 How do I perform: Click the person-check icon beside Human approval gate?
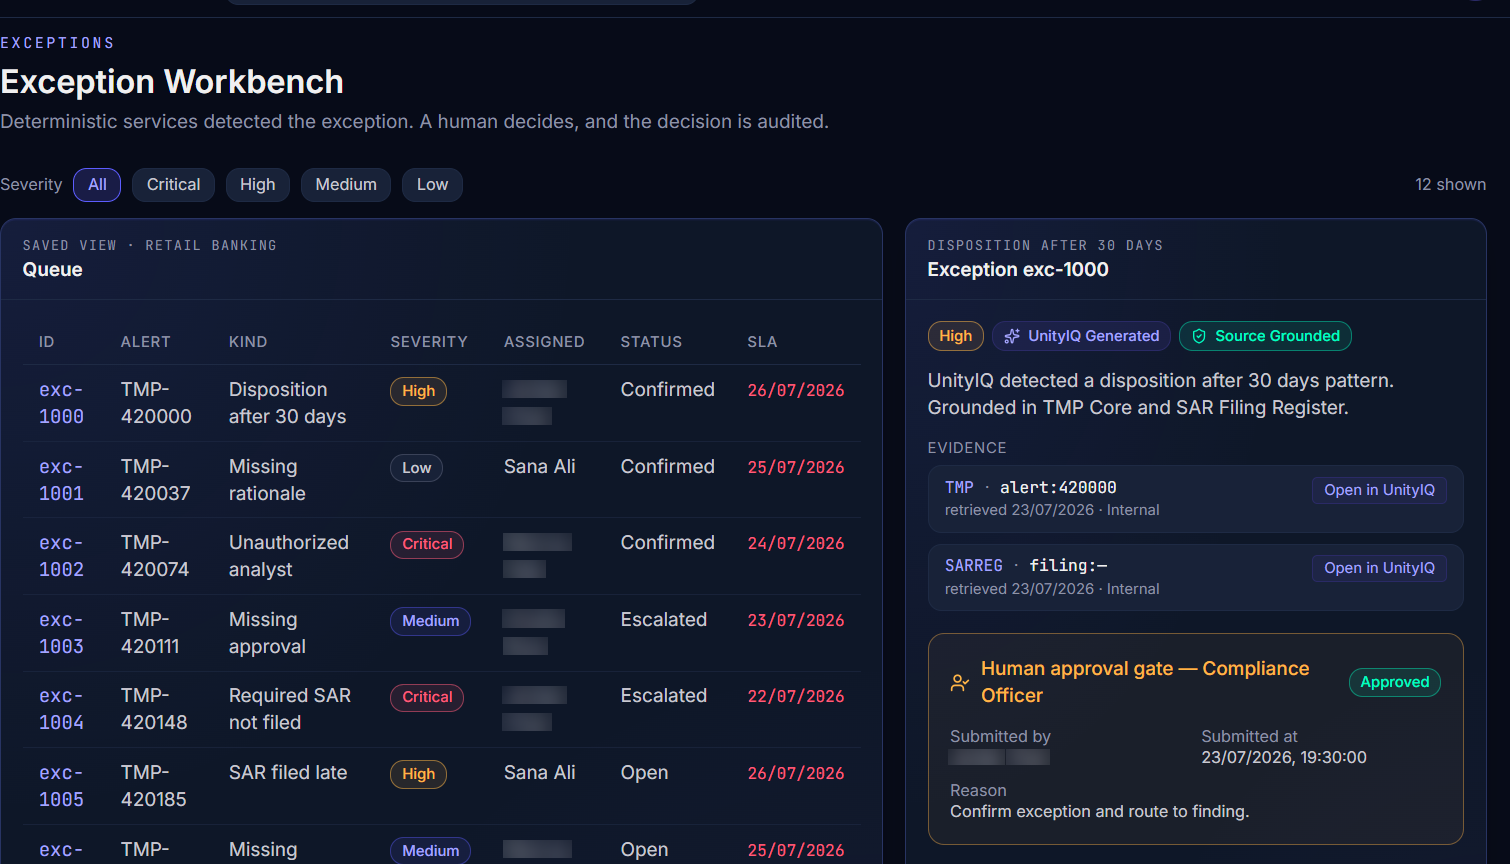[x=960, y=683]
